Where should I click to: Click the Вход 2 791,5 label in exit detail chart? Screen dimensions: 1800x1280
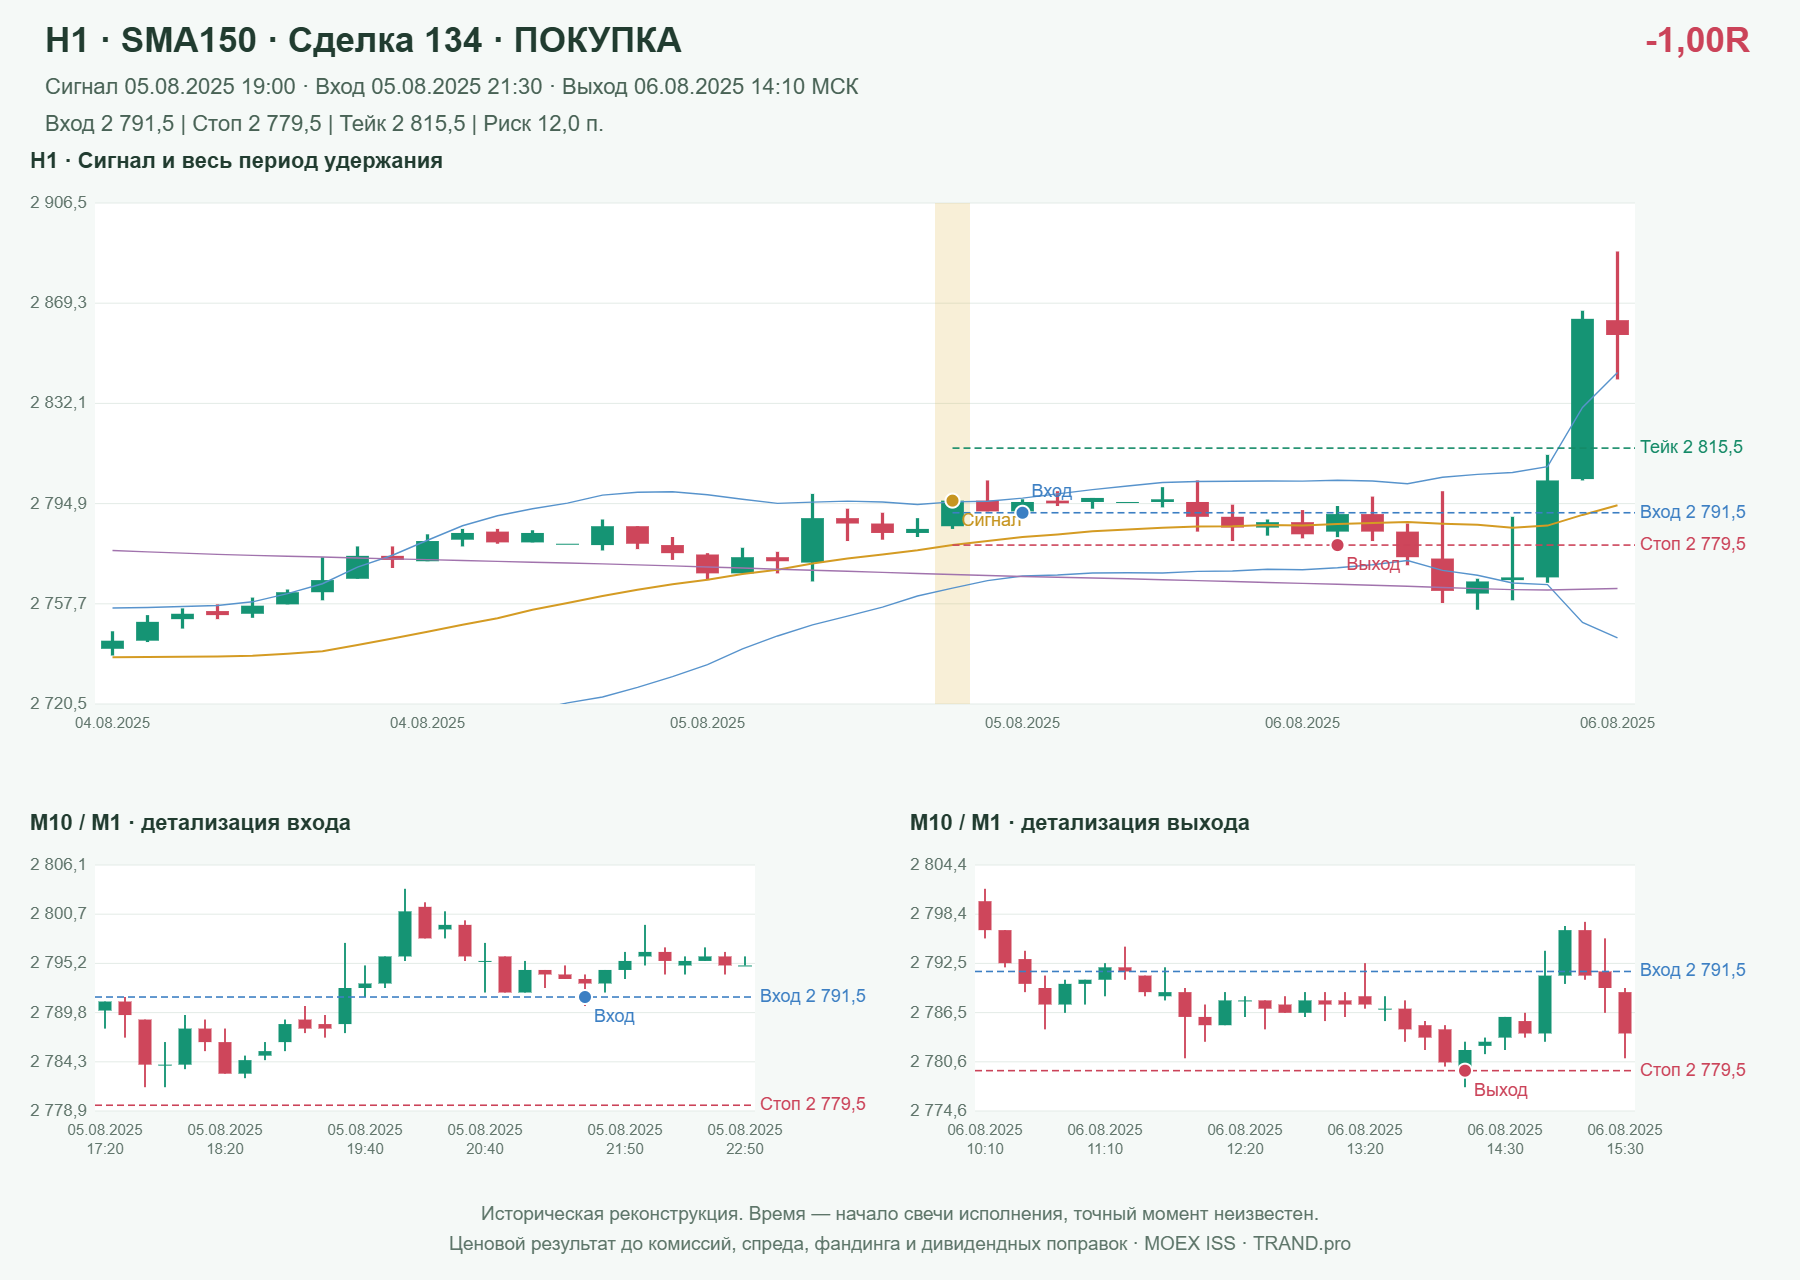1693,970
